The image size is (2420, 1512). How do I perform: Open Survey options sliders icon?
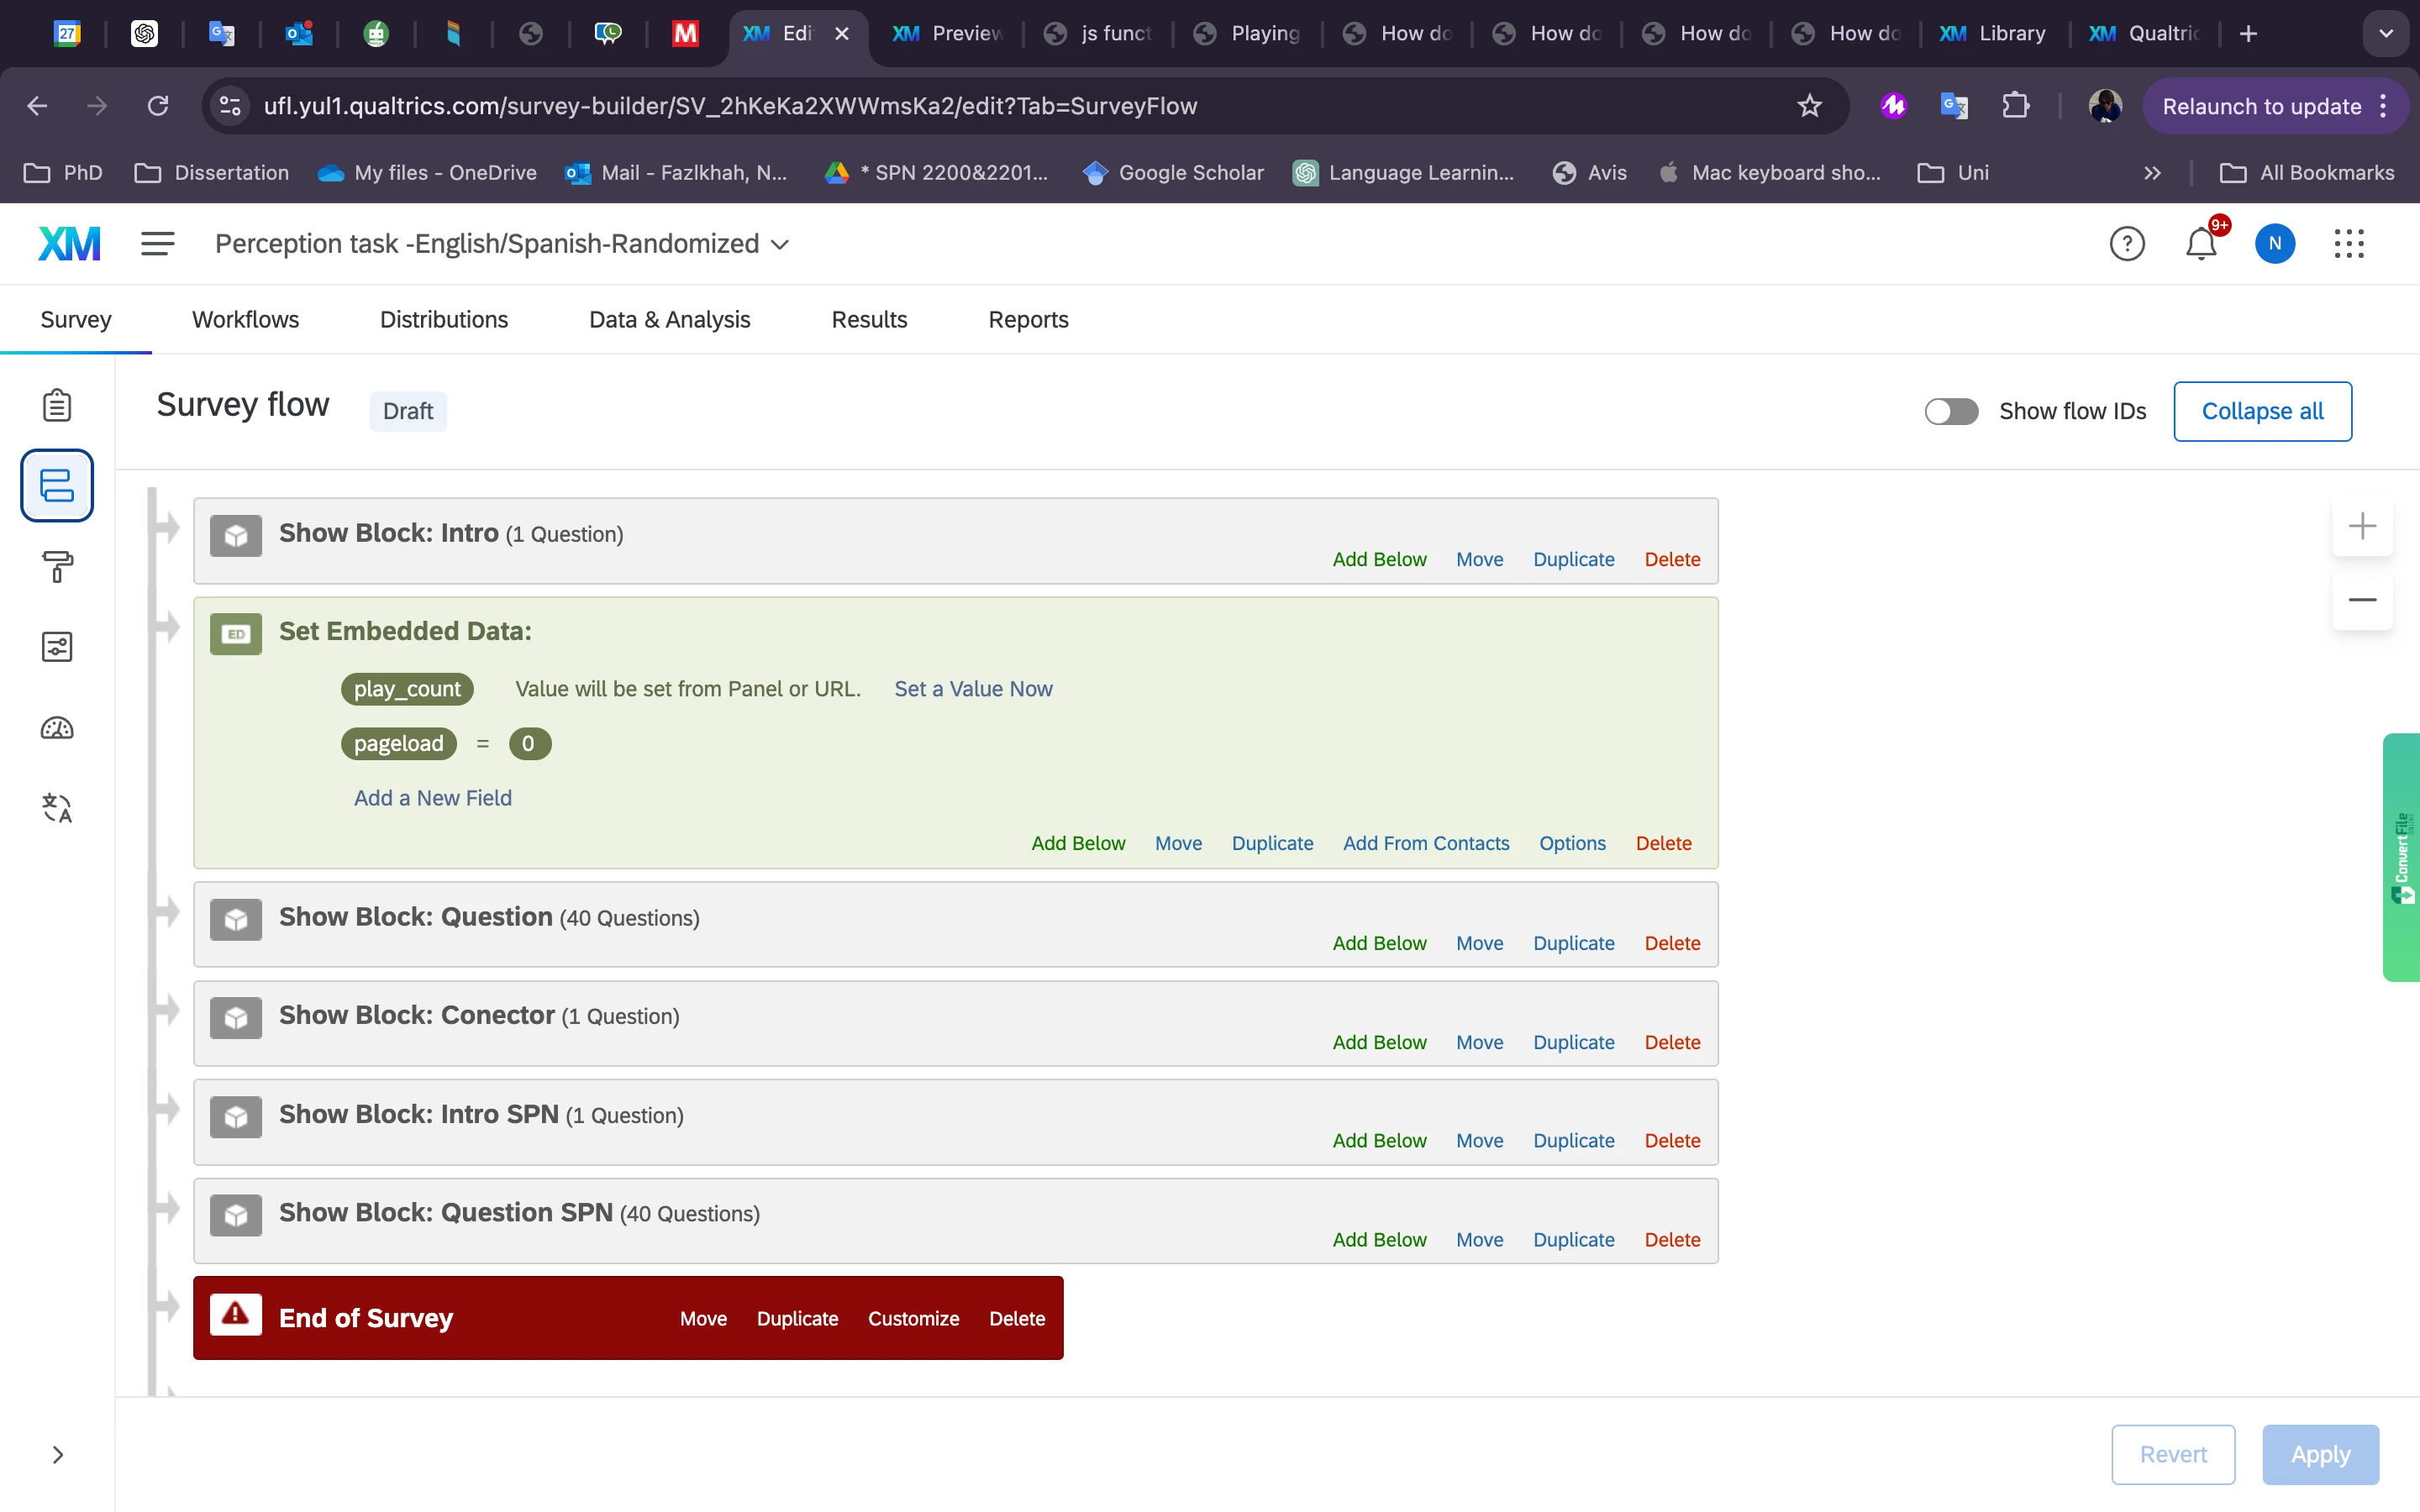point(57,647)
